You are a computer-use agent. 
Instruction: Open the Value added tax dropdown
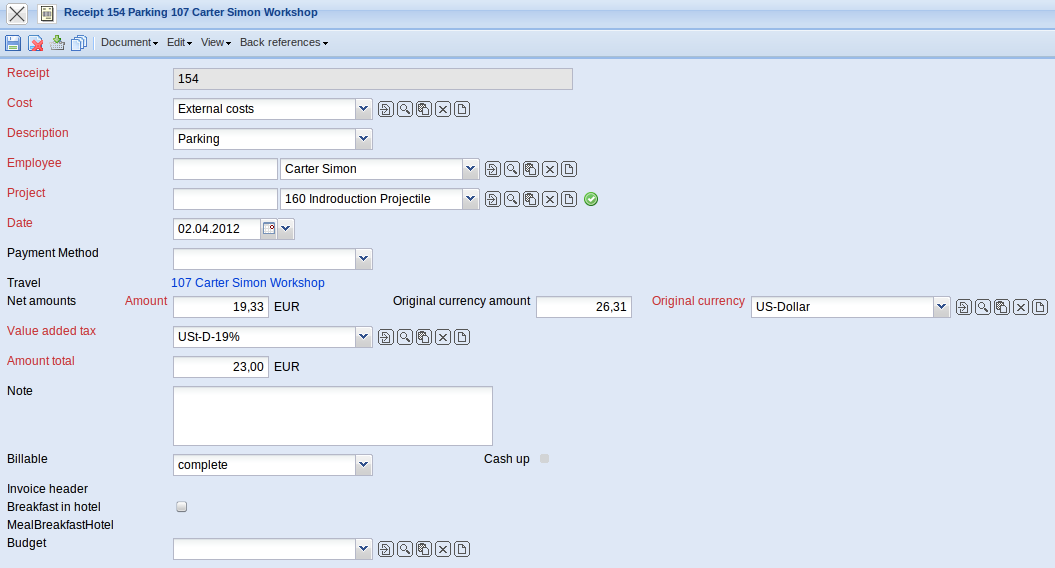pyautogui.click(x=363, y=337)
